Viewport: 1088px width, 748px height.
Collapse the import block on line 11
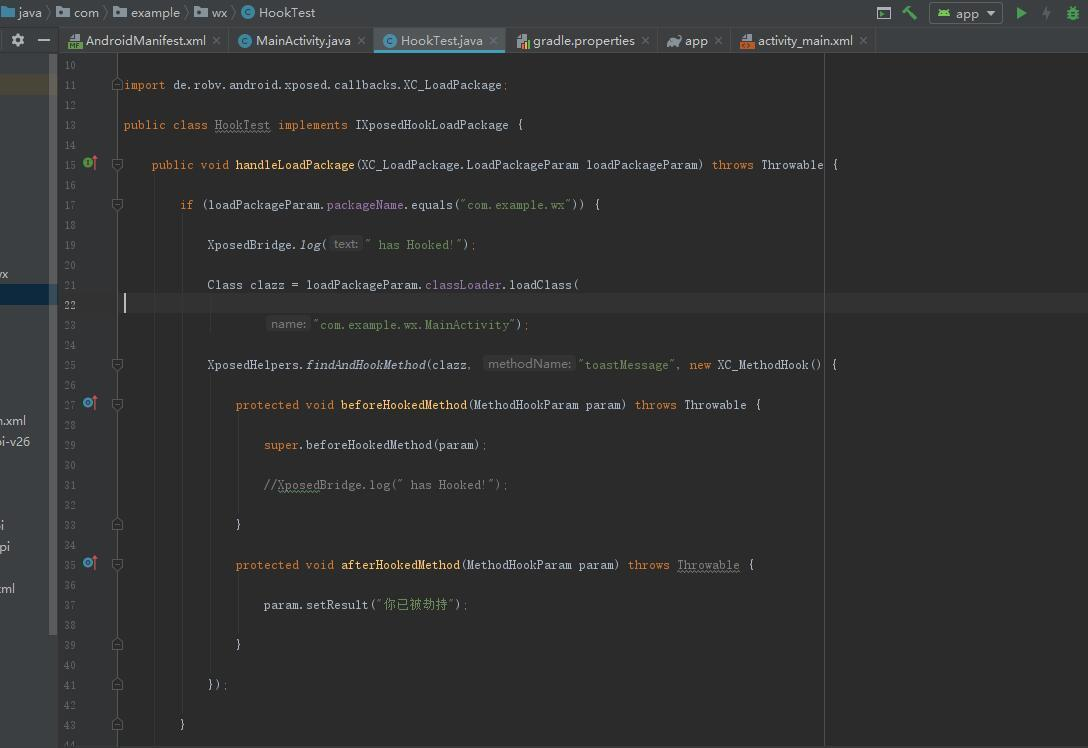[x=117, y=85]
